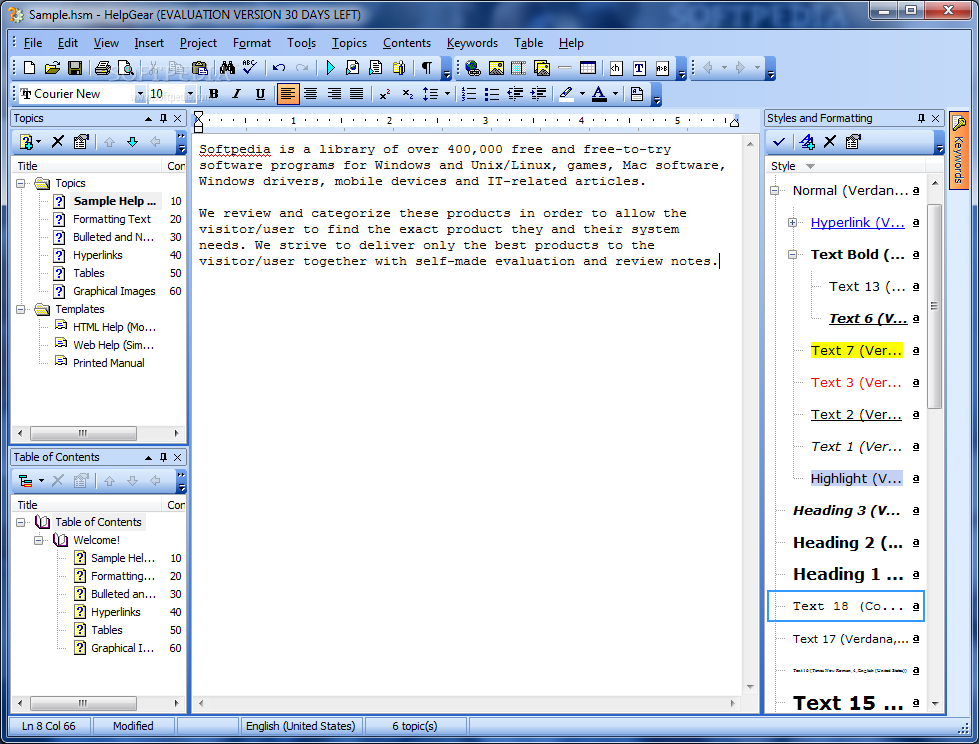
Task: Open the File menu
Action: click(x=32, y=43)
